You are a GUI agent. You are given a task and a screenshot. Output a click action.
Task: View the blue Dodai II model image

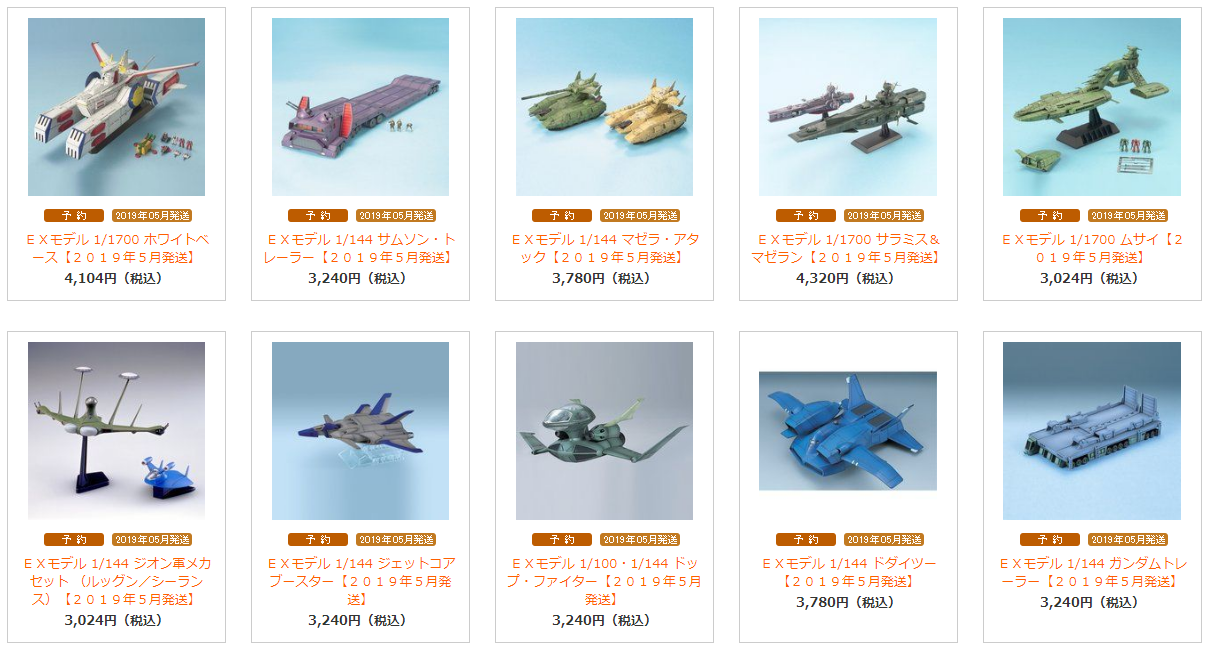pos(848,431)
